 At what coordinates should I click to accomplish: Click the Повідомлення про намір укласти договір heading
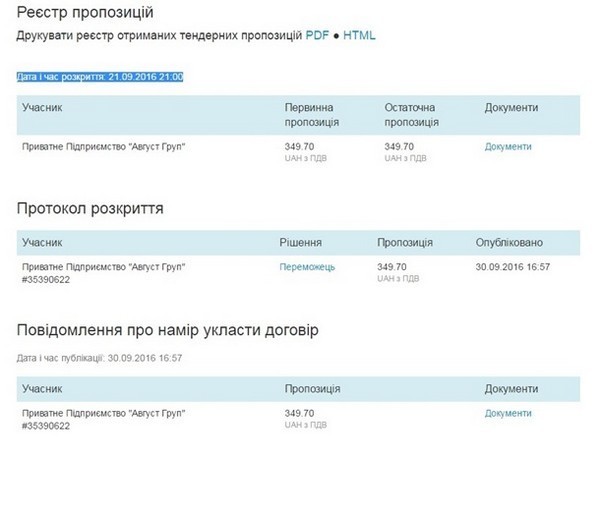click(168, 329)
